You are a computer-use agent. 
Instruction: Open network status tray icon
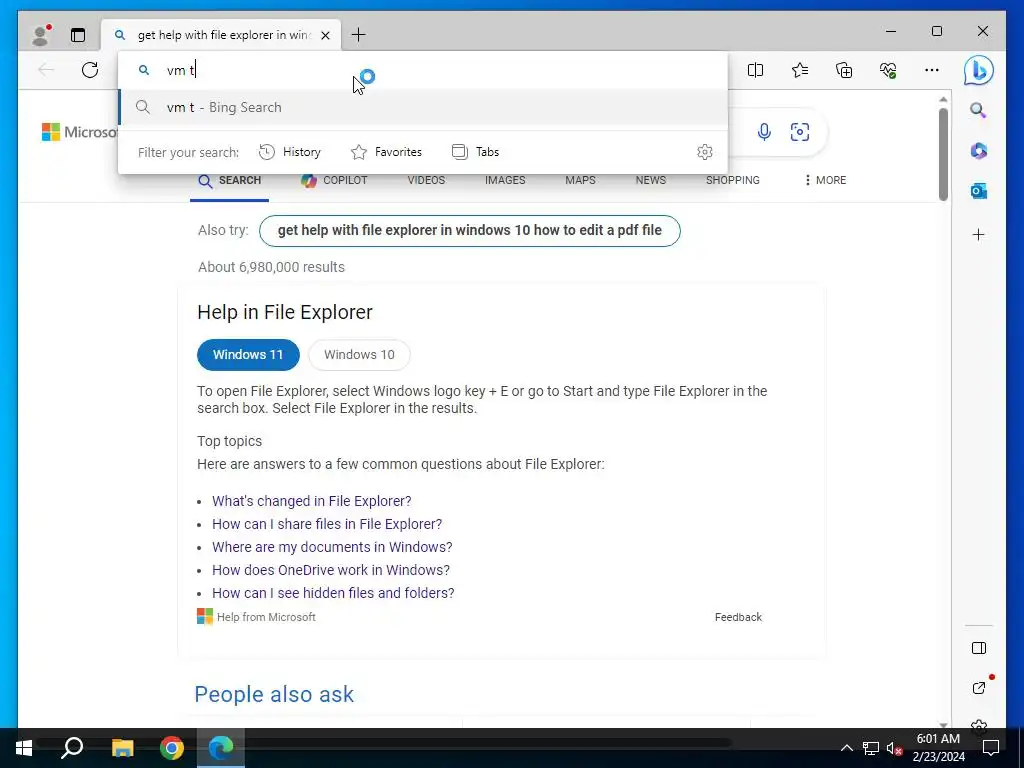[x=871, y=748]
